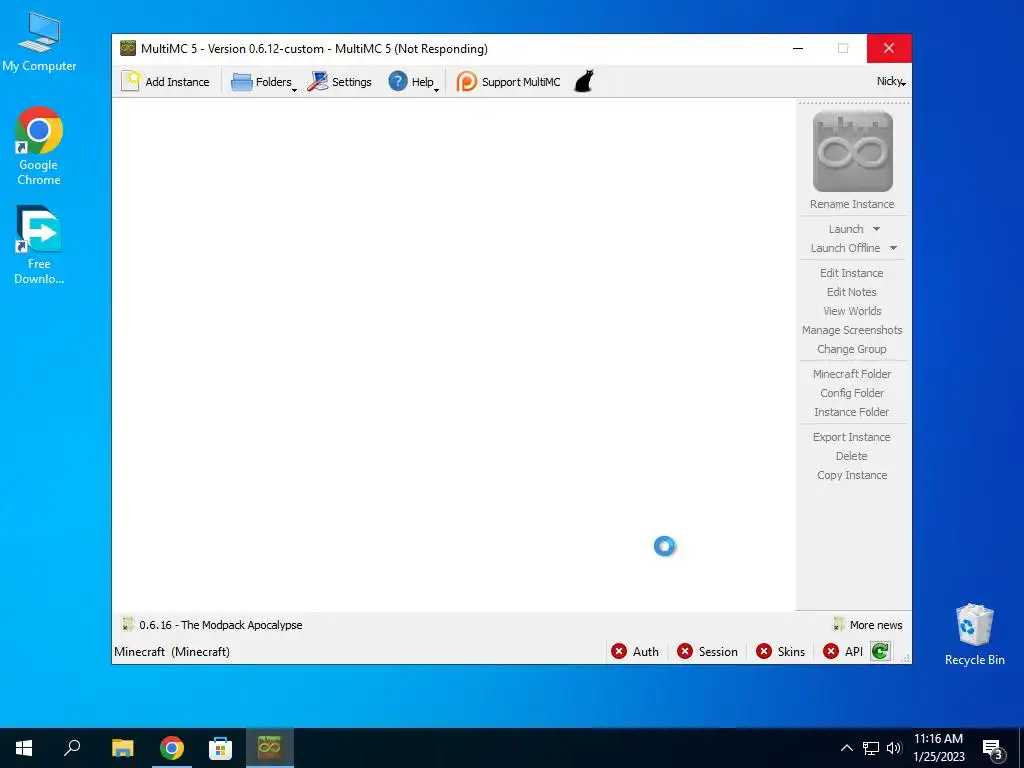Click Copy Instance
The height and width of the screenshot is (768, 1024).
tap(852, 475)
